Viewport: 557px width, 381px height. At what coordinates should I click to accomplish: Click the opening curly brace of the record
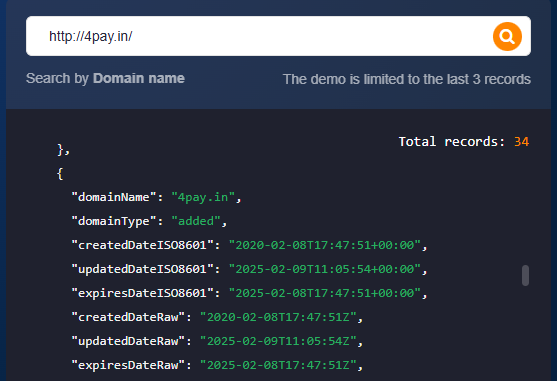click(60, 174)
